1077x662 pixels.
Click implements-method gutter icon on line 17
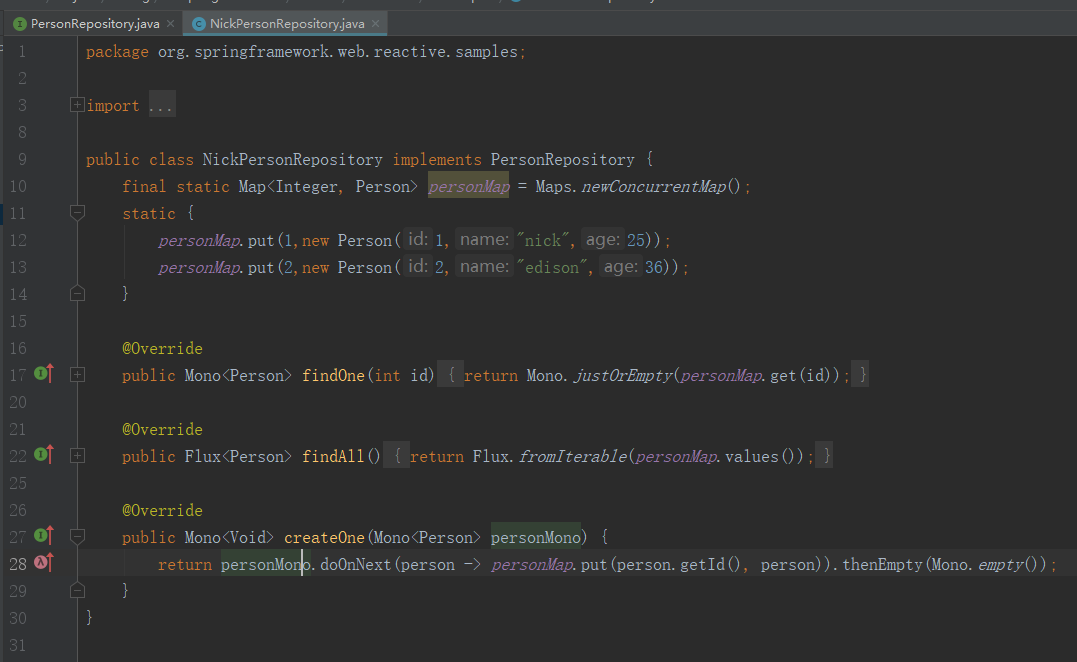[x=44, y=374]
